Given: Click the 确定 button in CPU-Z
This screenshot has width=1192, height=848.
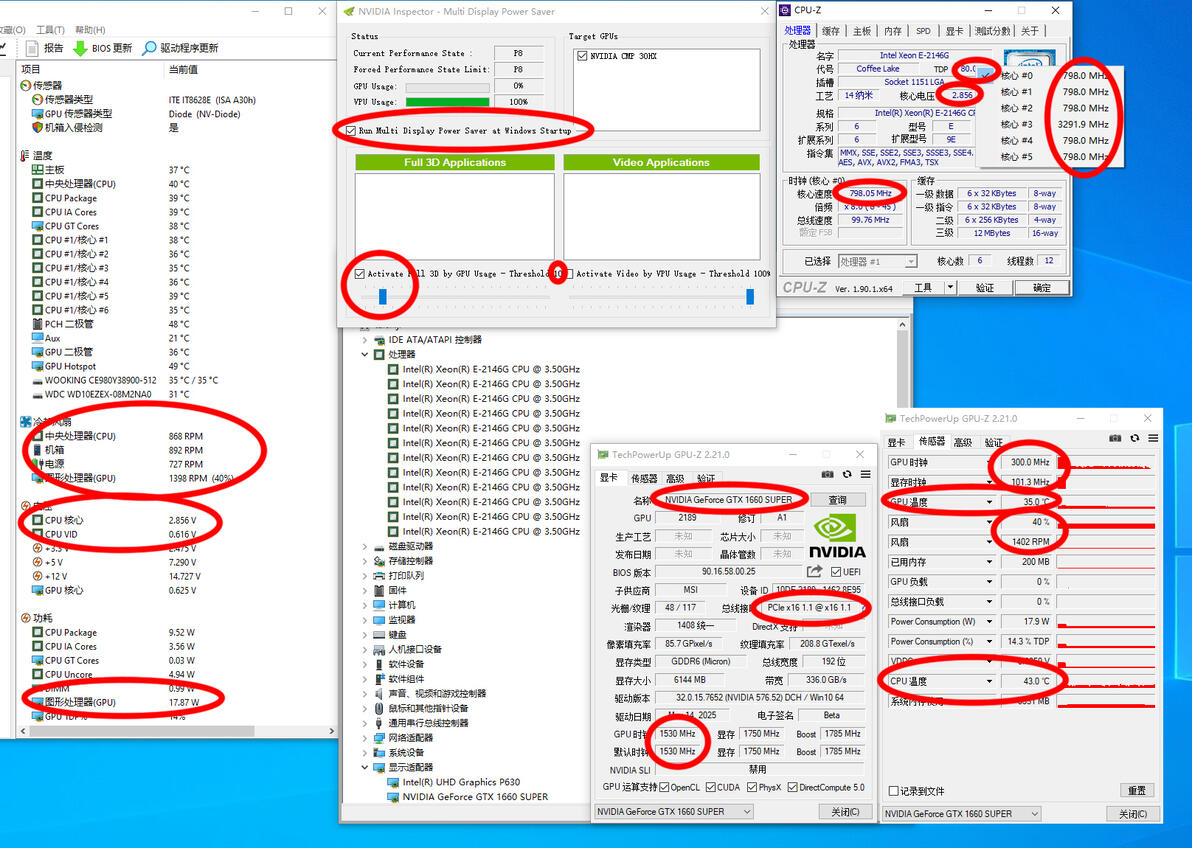Looking at the screenshot, I should (x=1041, y=287).
